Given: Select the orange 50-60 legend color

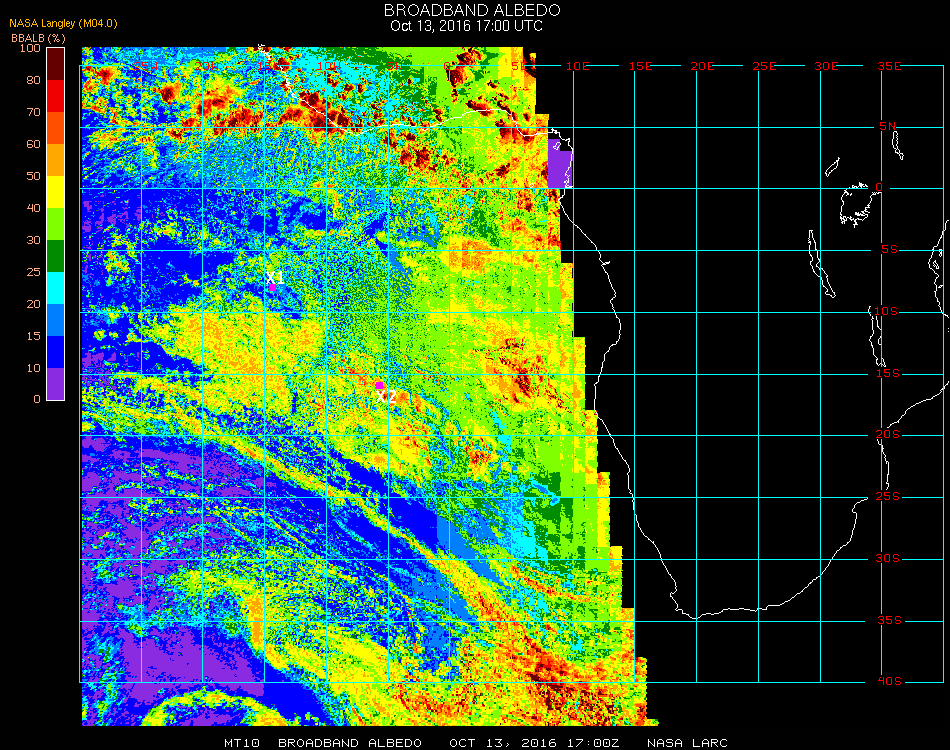Looking at the screenshot, I should pos(56,160).
